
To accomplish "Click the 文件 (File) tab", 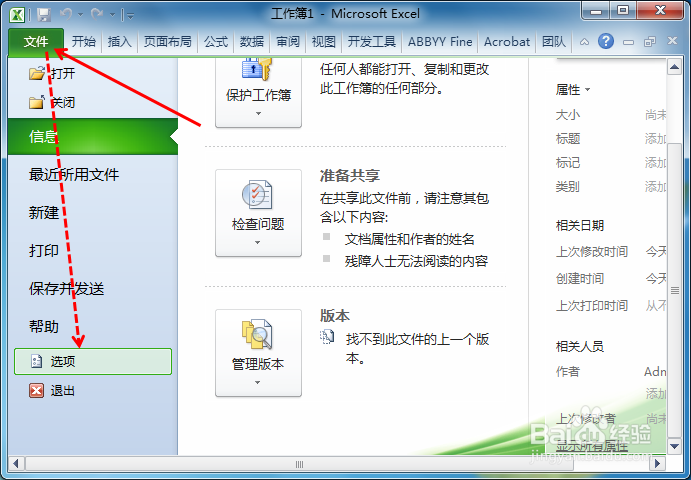I will click(x=36, y=42).
